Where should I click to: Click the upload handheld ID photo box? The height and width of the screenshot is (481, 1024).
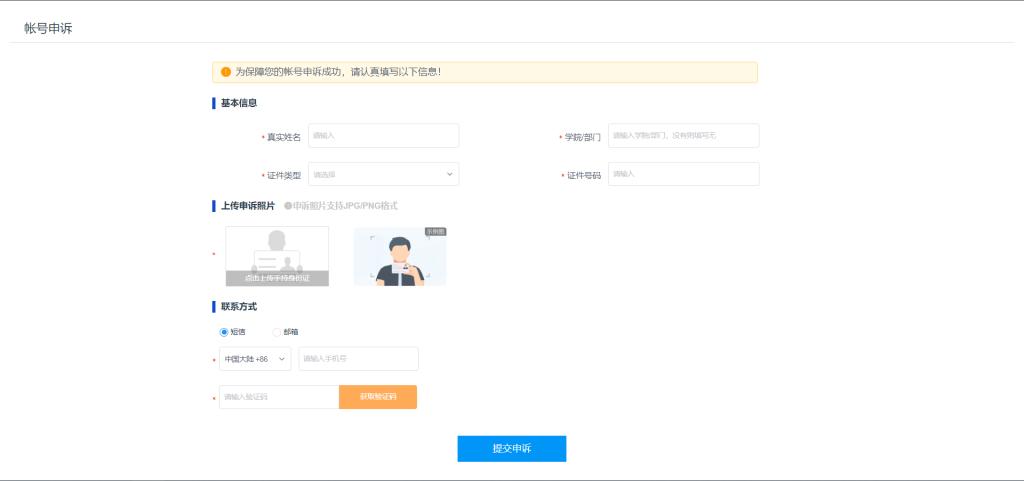point(277,256)
